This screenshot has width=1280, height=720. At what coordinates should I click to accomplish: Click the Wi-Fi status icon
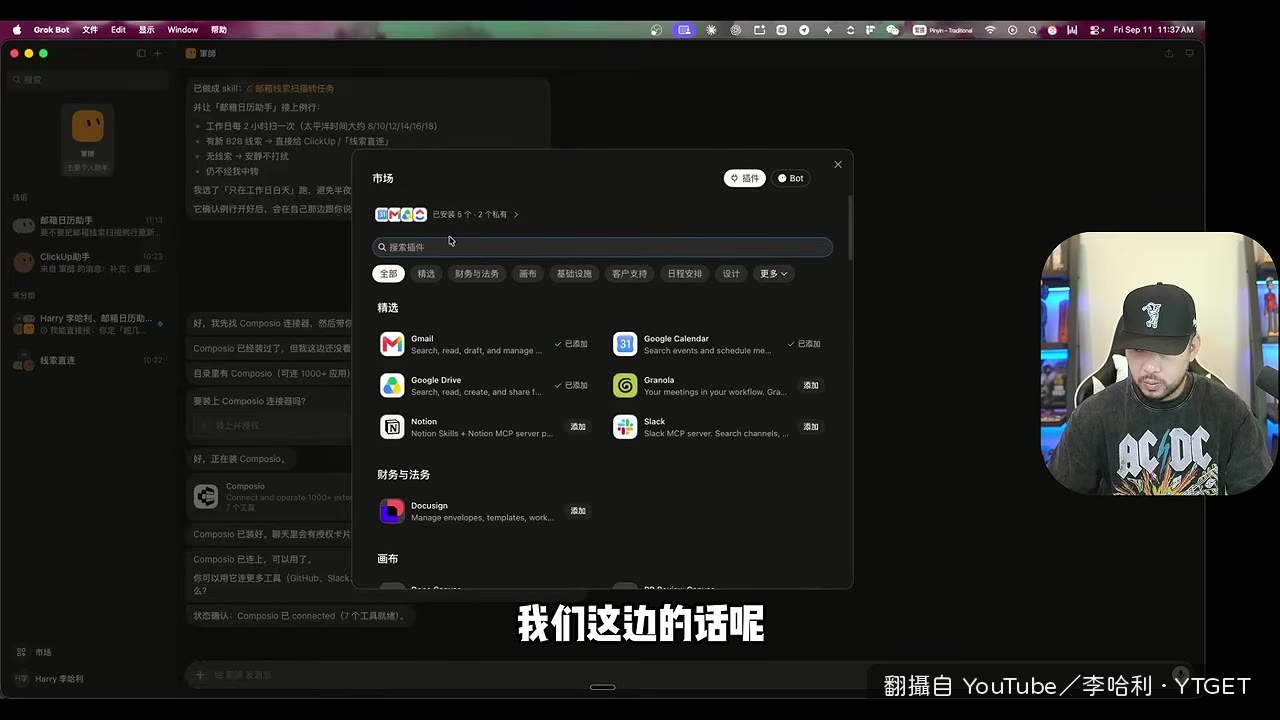click(990, 30)
